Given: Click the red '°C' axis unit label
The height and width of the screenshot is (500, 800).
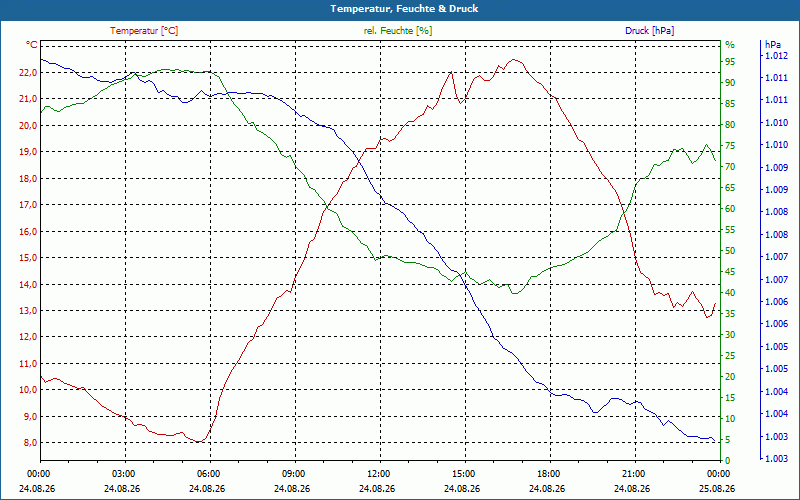Looking at the screenshot, I should point(31,45).
